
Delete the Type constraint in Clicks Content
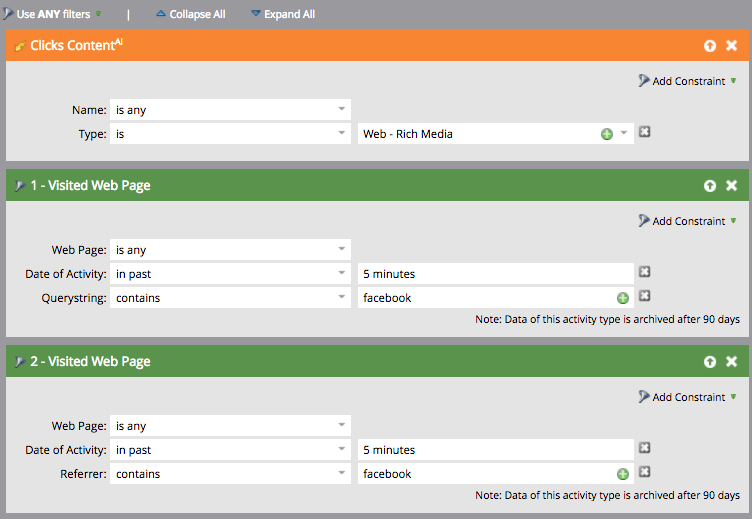tap(645, 132)
